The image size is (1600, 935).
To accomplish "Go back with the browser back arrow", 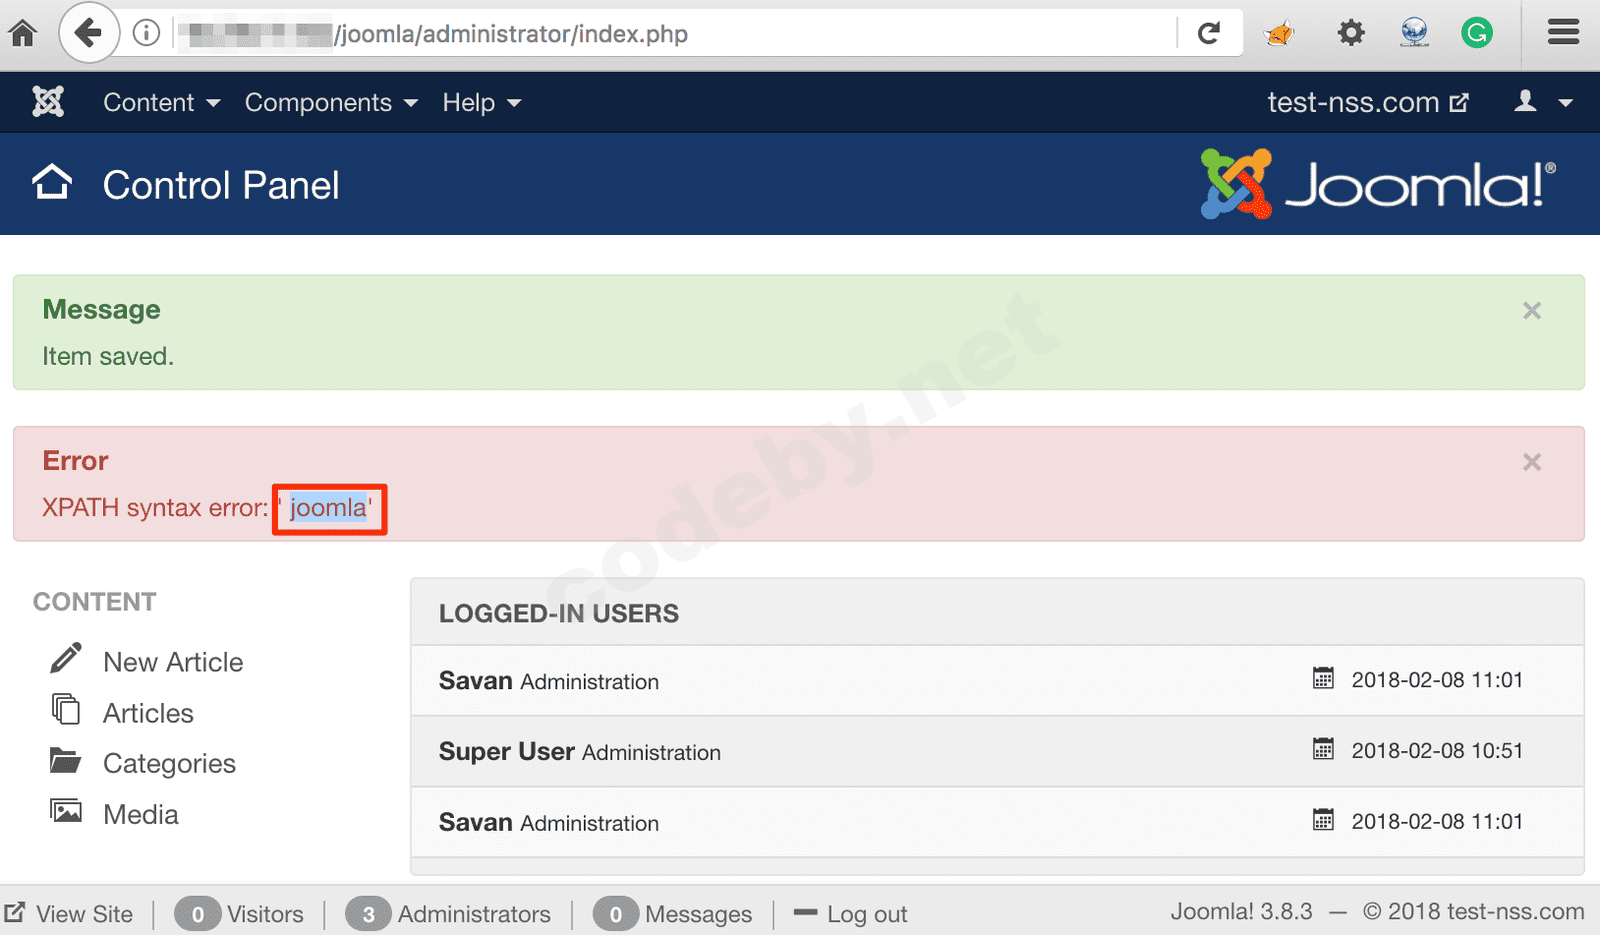I will pos(89,33).
